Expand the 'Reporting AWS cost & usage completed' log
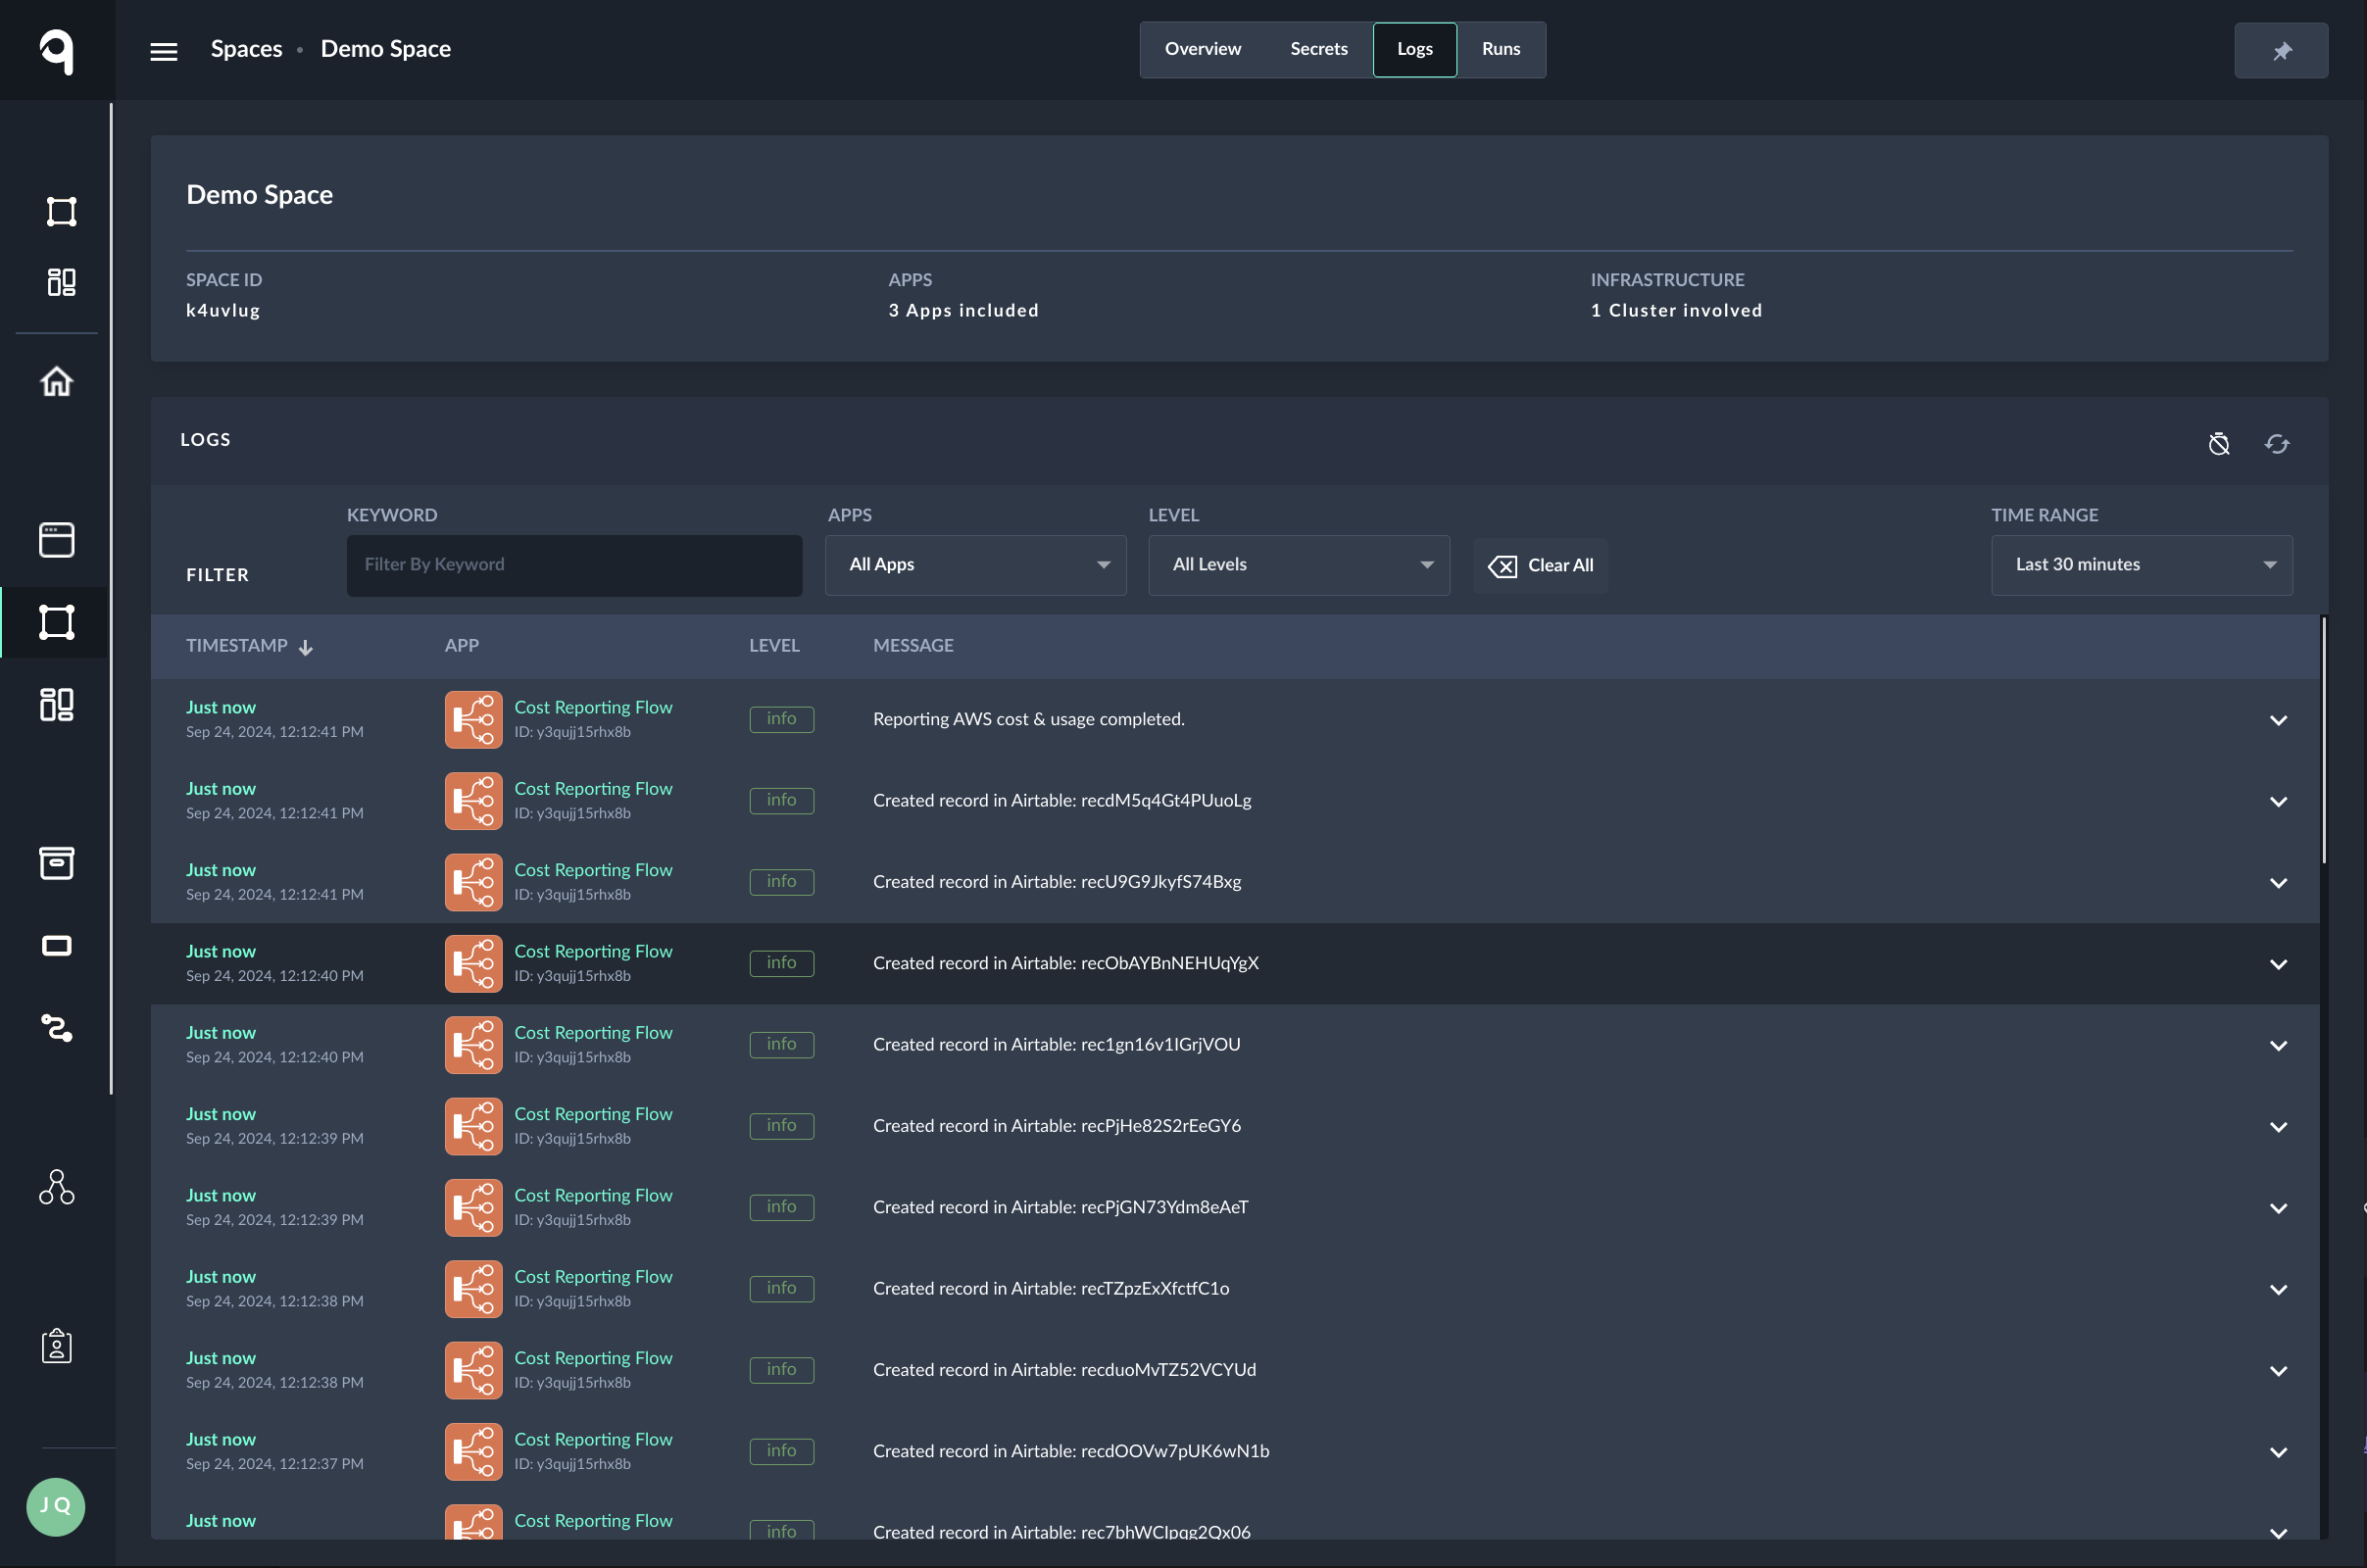The height and width of the screenshot is (1568, 2367). point(2278,720)
